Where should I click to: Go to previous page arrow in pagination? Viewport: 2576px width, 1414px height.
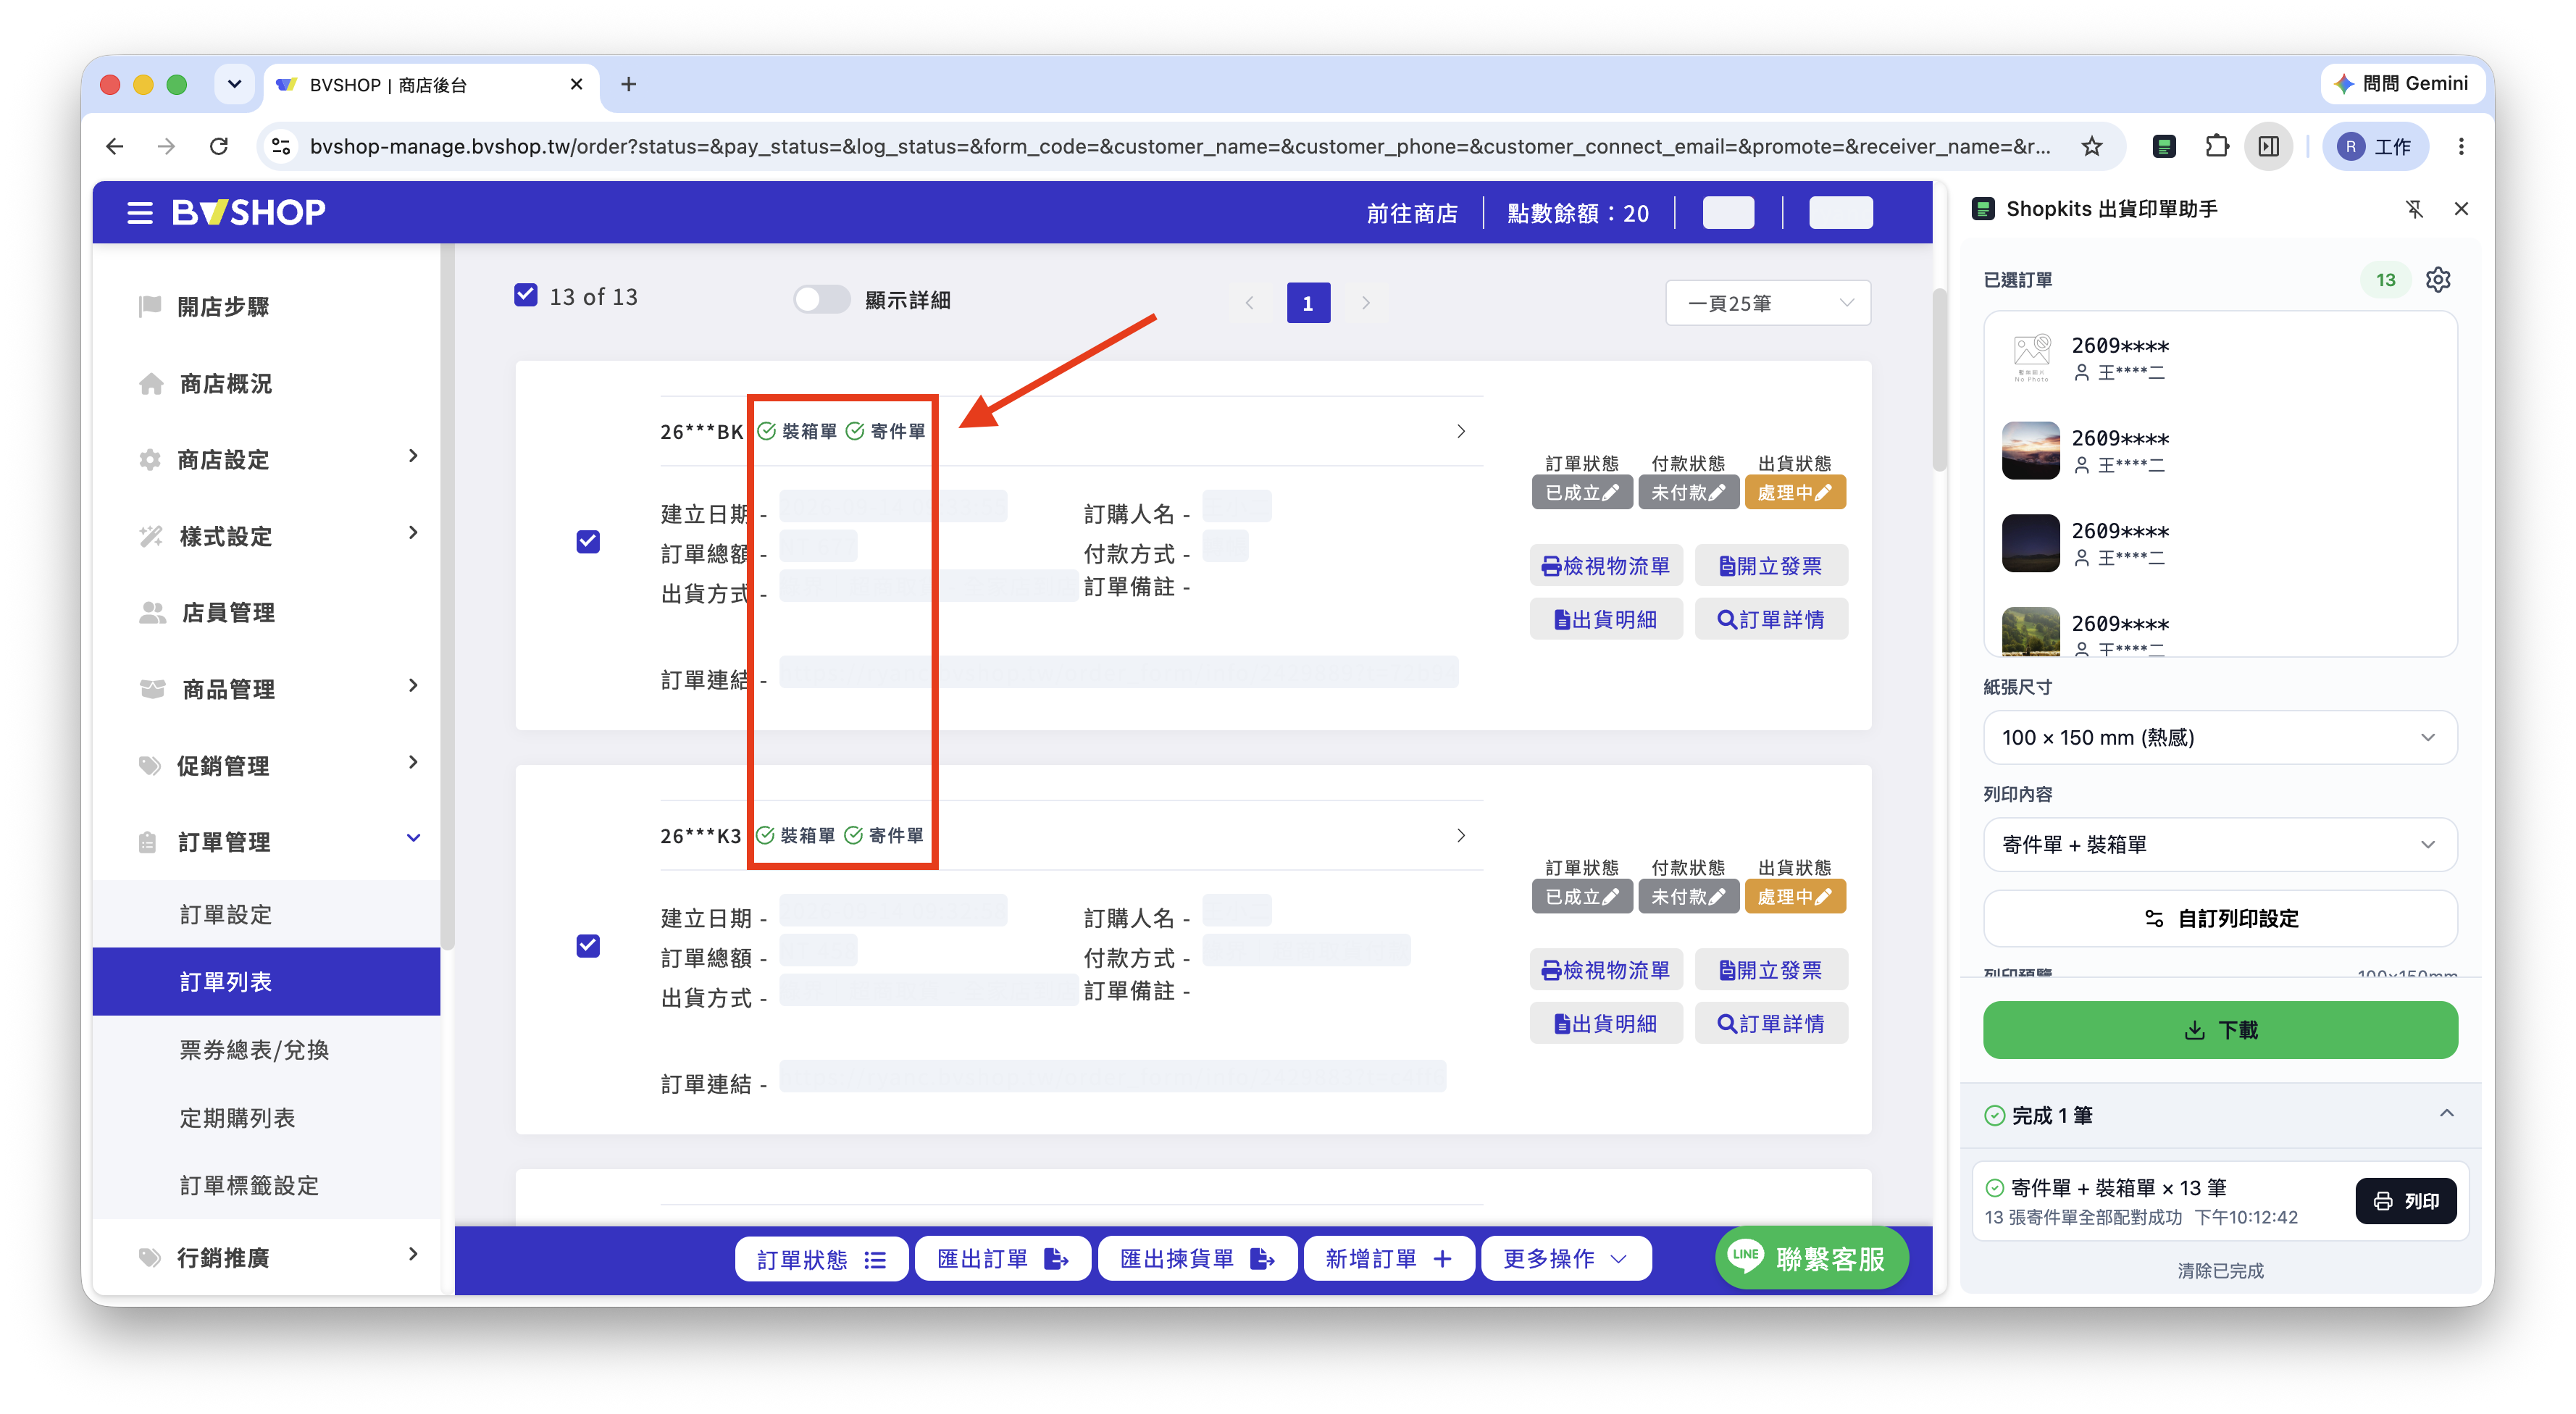(x=1249, y=303)
